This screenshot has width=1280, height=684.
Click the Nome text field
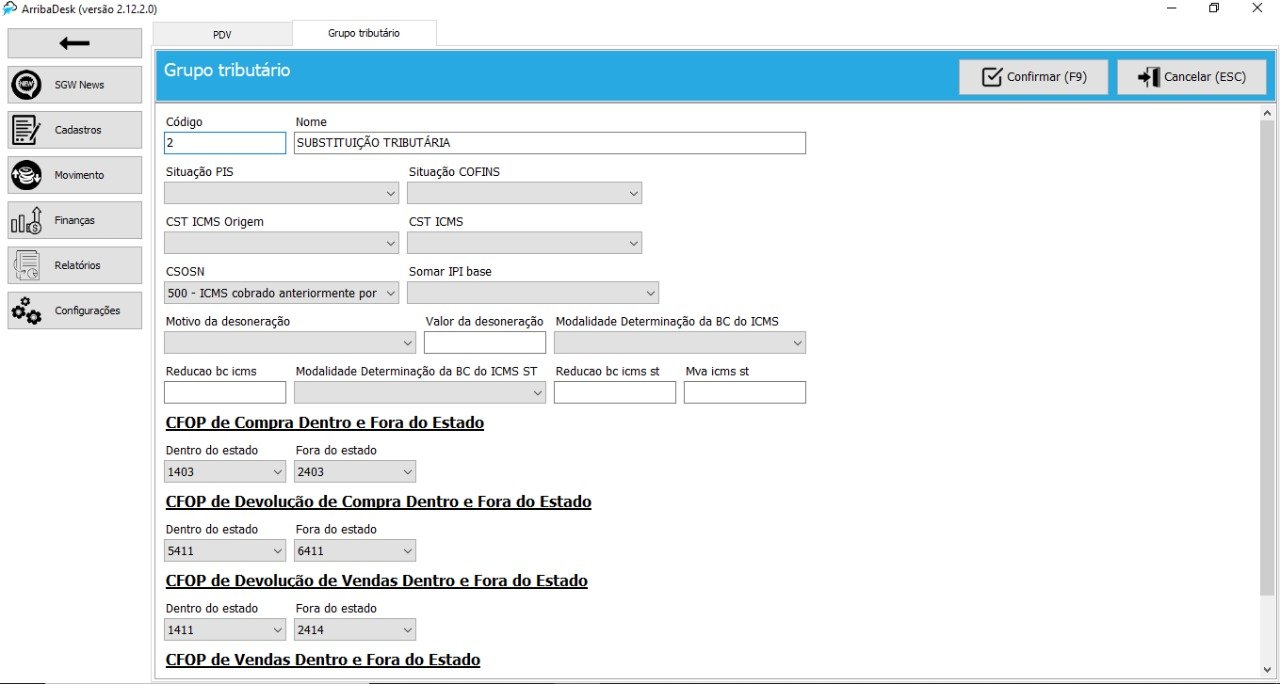point(550,143)
